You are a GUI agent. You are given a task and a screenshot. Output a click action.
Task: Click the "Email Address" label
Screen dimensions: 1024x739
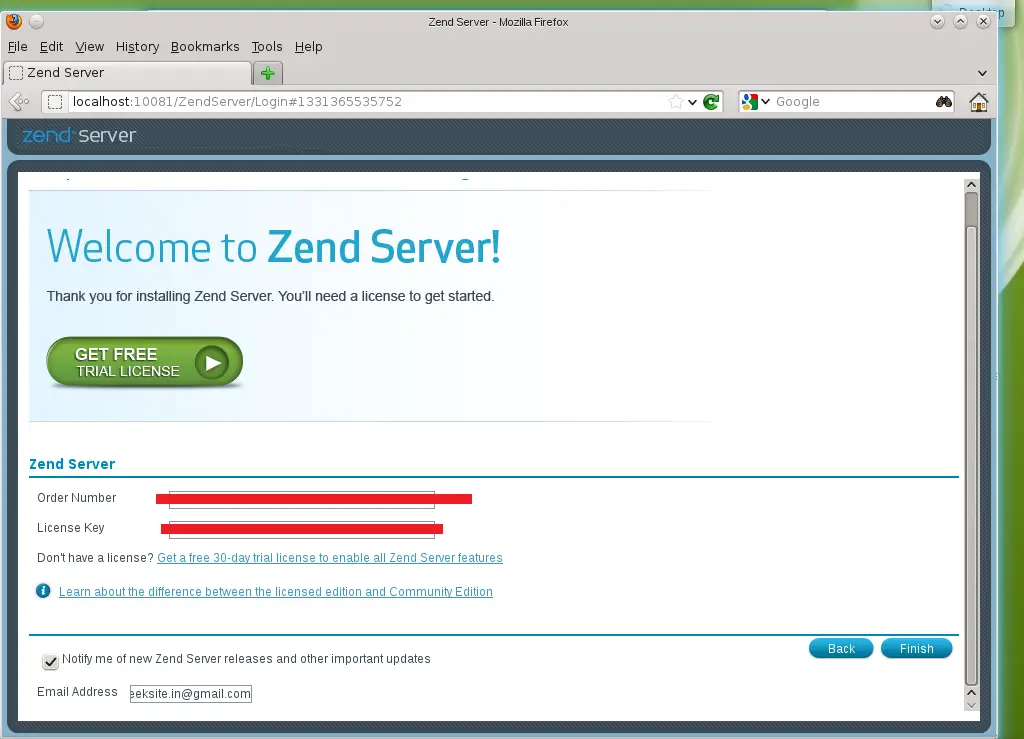pos(77,691)
